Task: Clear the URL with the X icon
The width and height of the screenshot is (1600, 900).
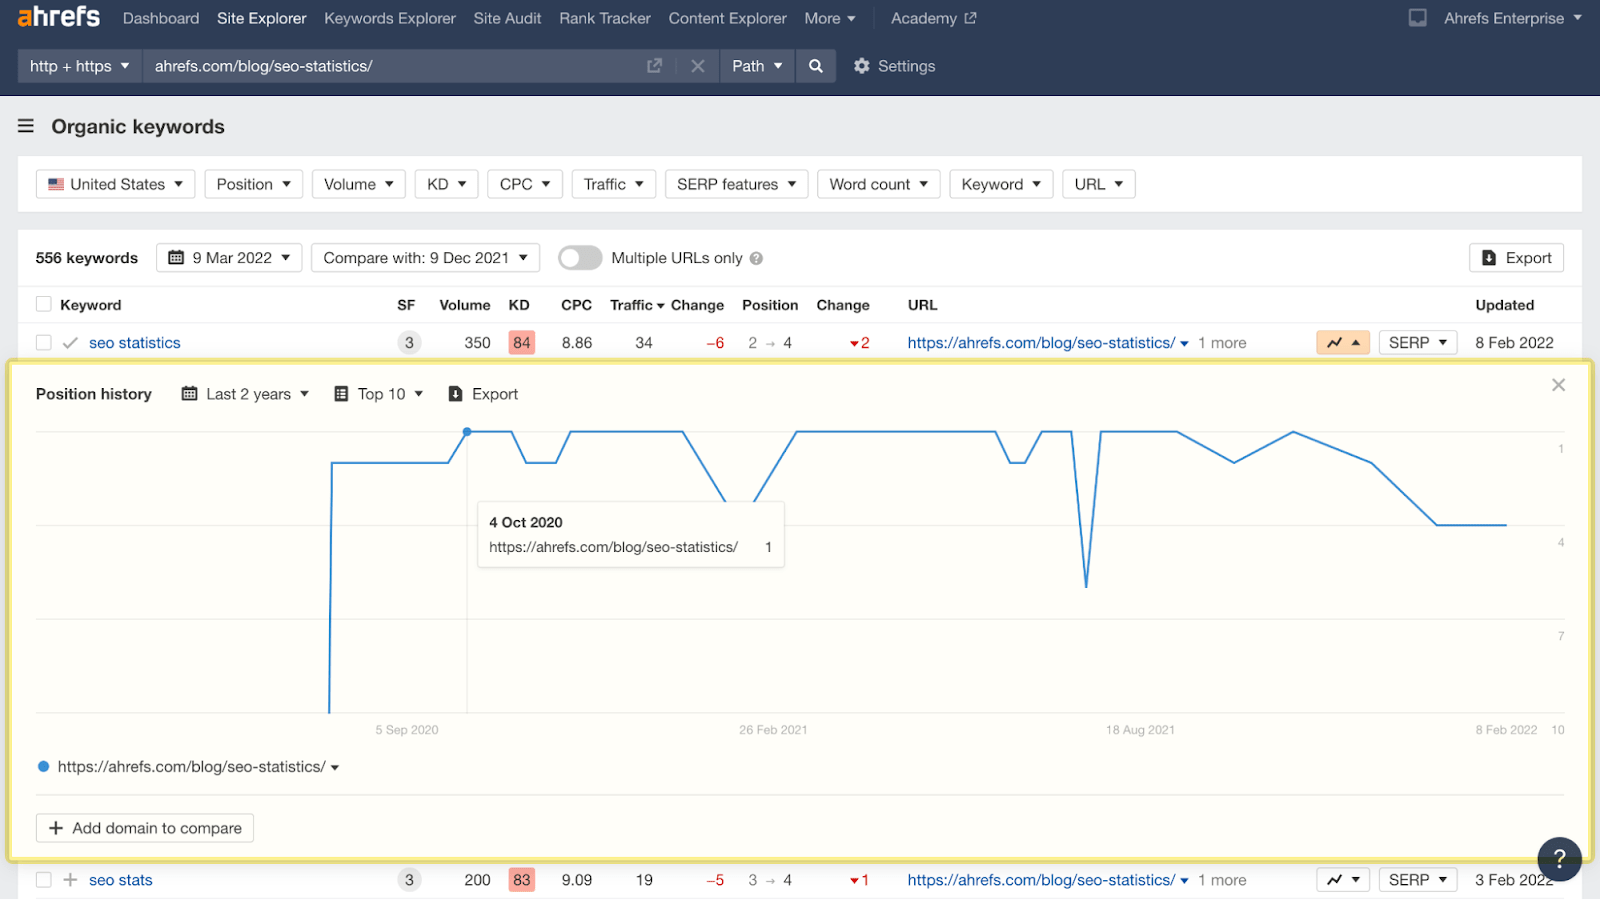Action: (x=698, y=66)
